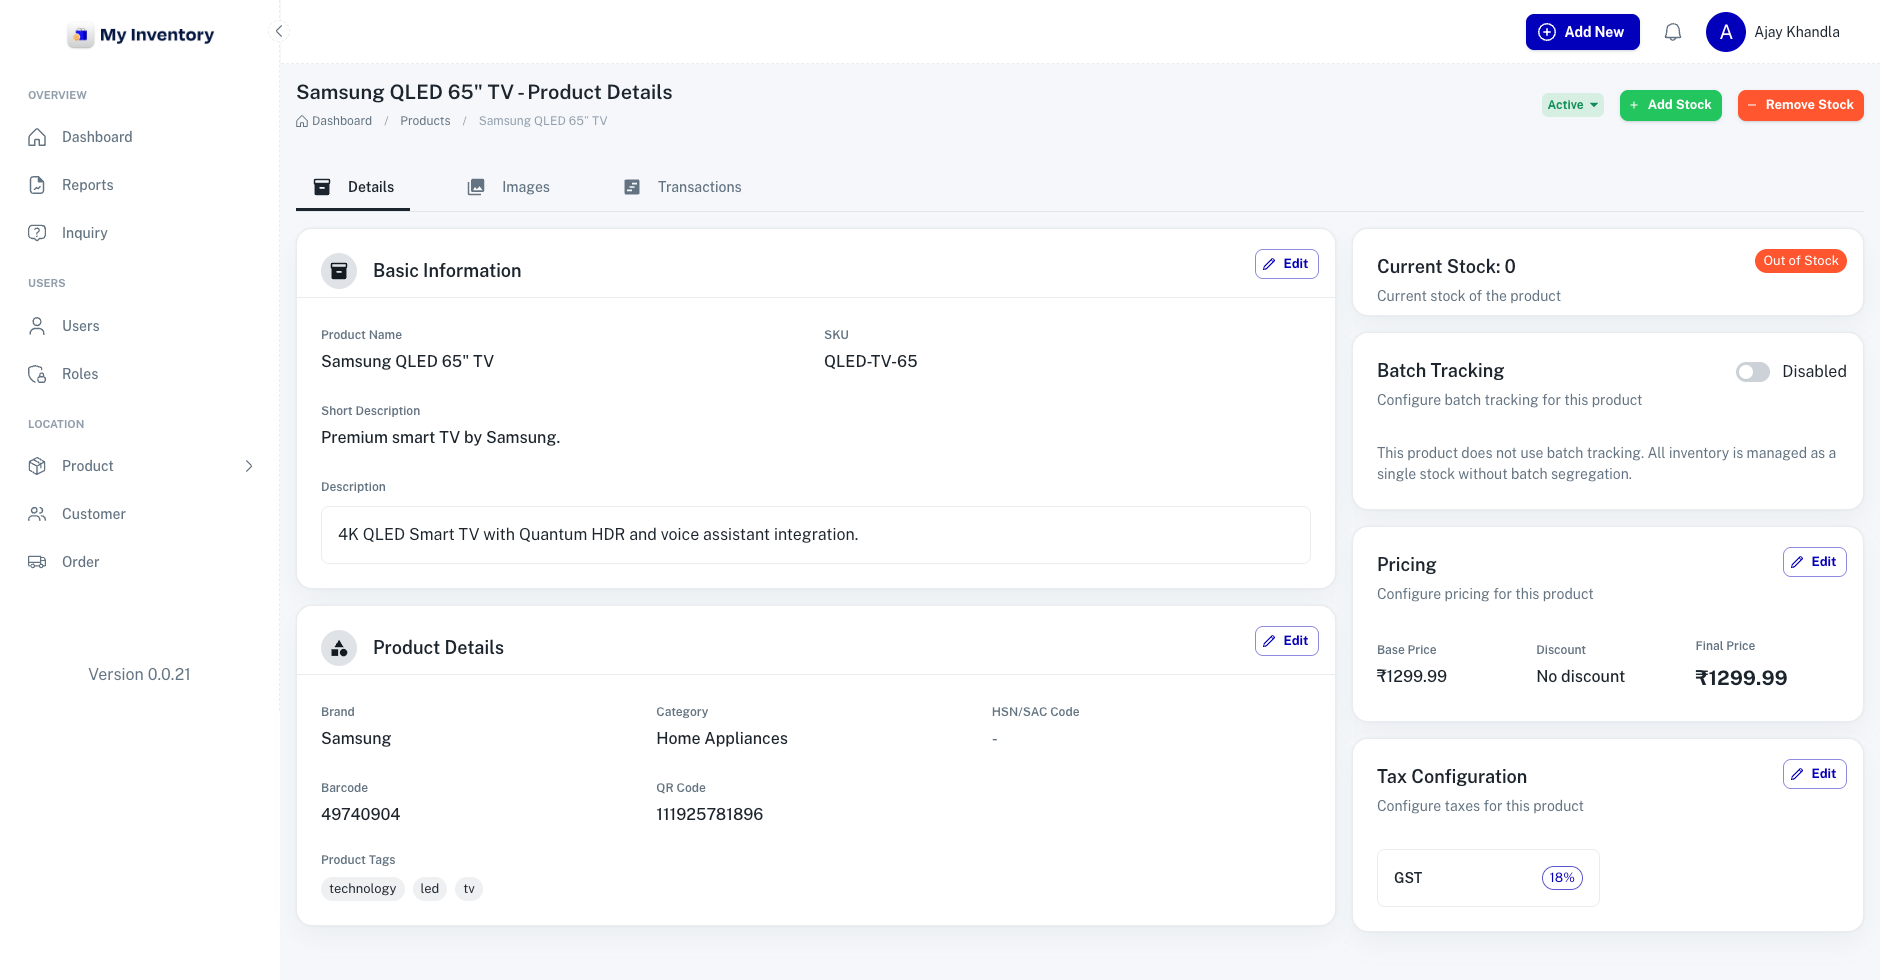Collapse the sidebar with the chevron arrow

tap(279, 31)
